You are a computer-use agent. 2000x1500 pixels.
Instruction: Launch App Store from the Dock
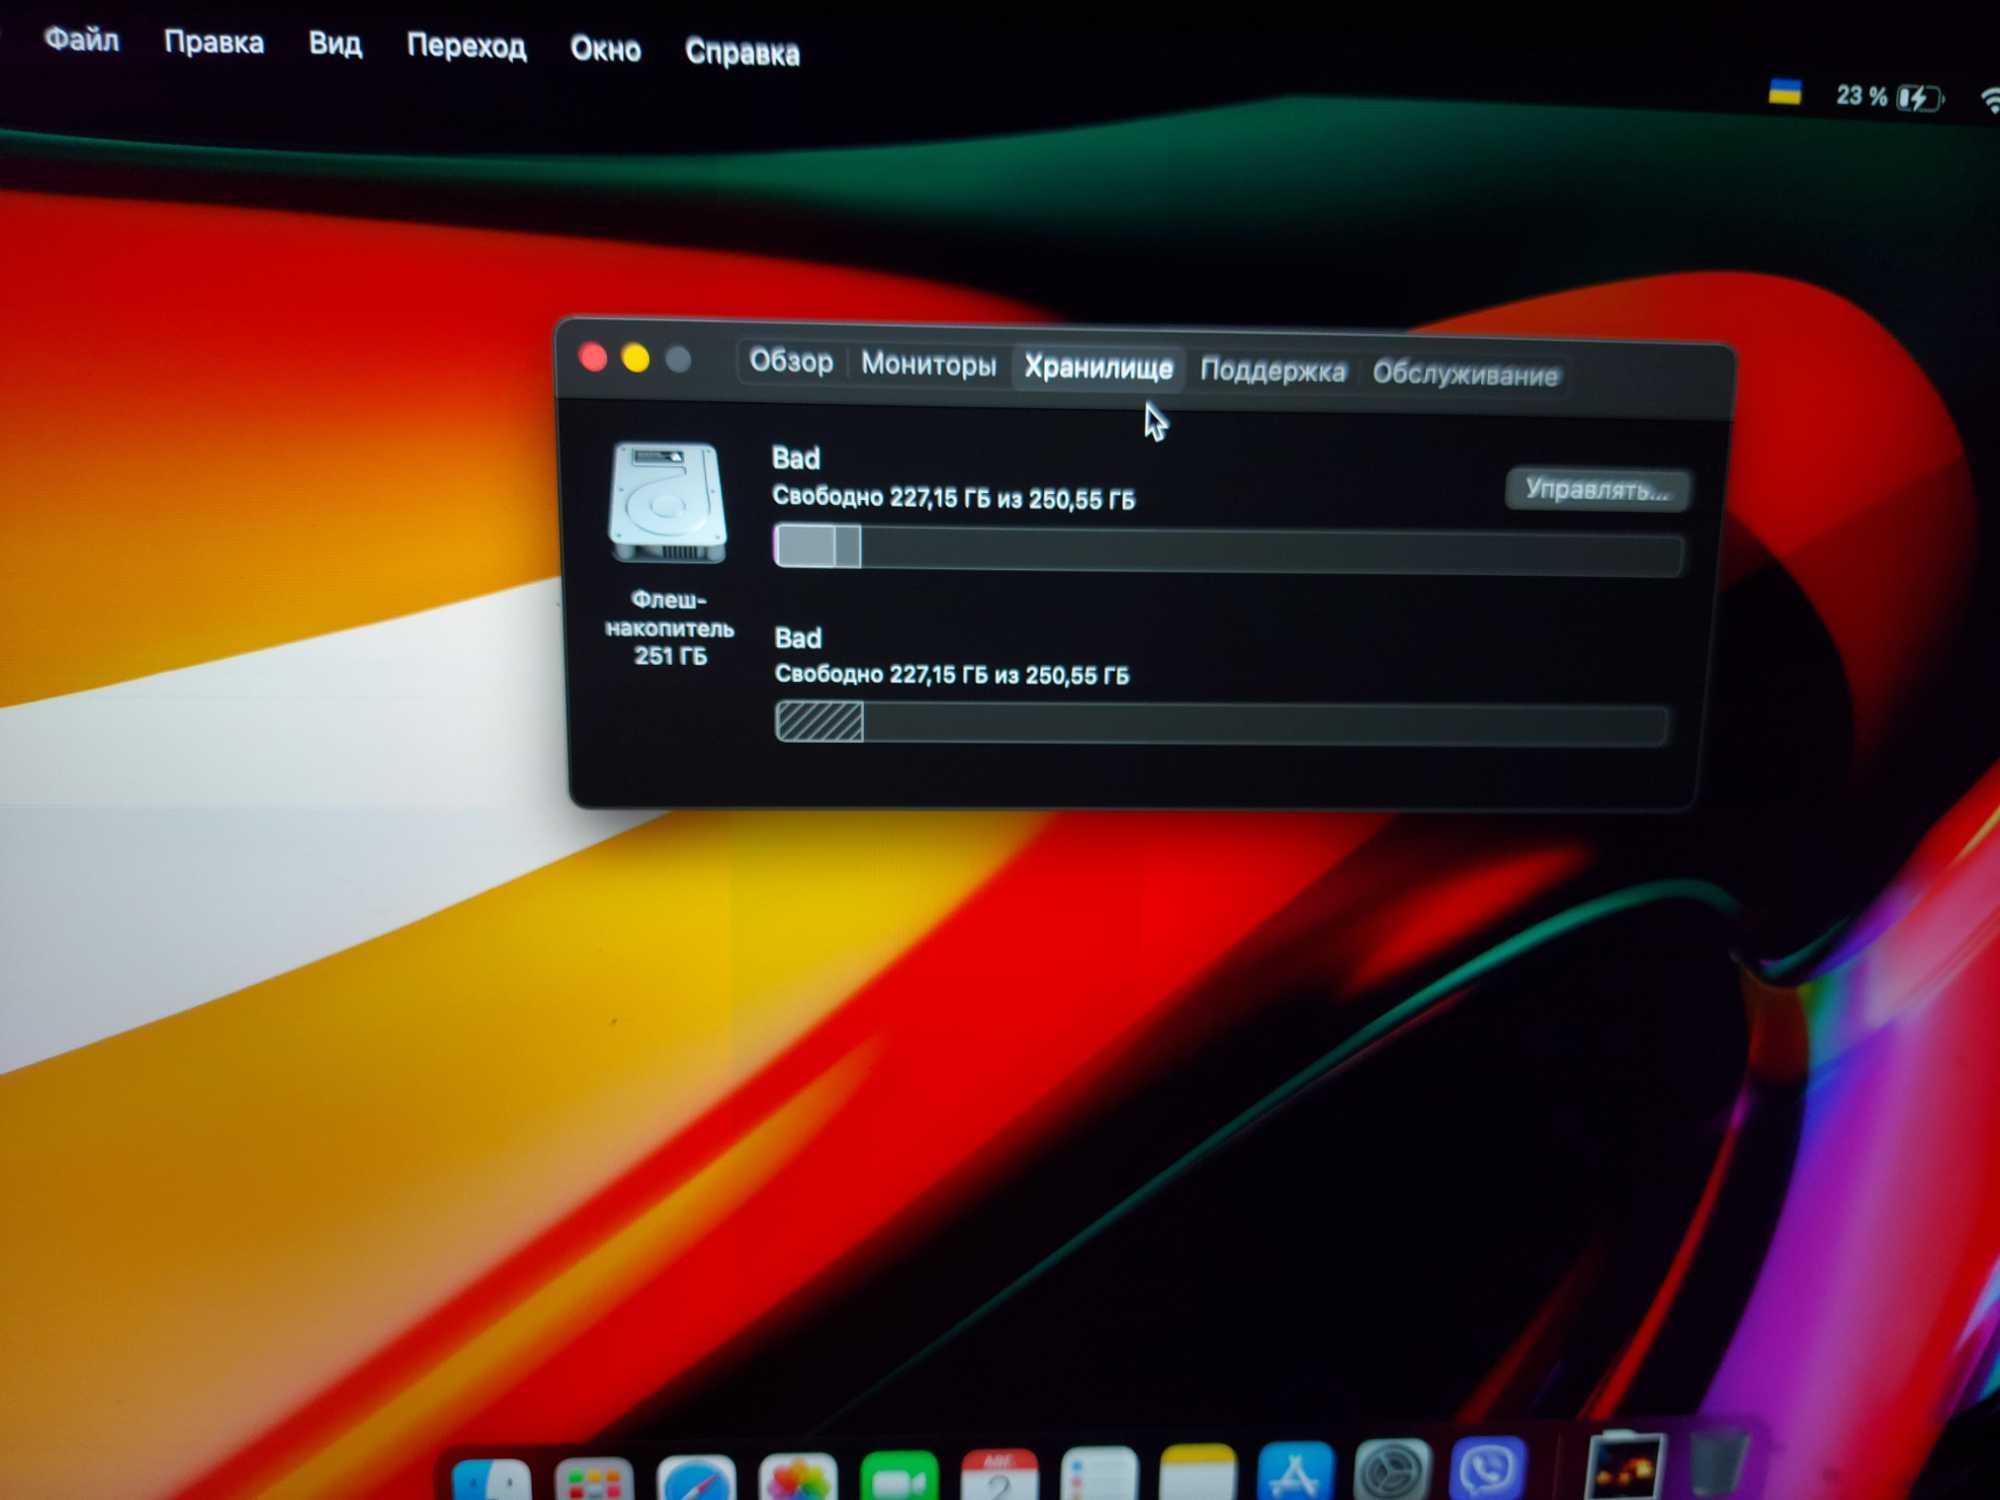tap(1296, 1471)
